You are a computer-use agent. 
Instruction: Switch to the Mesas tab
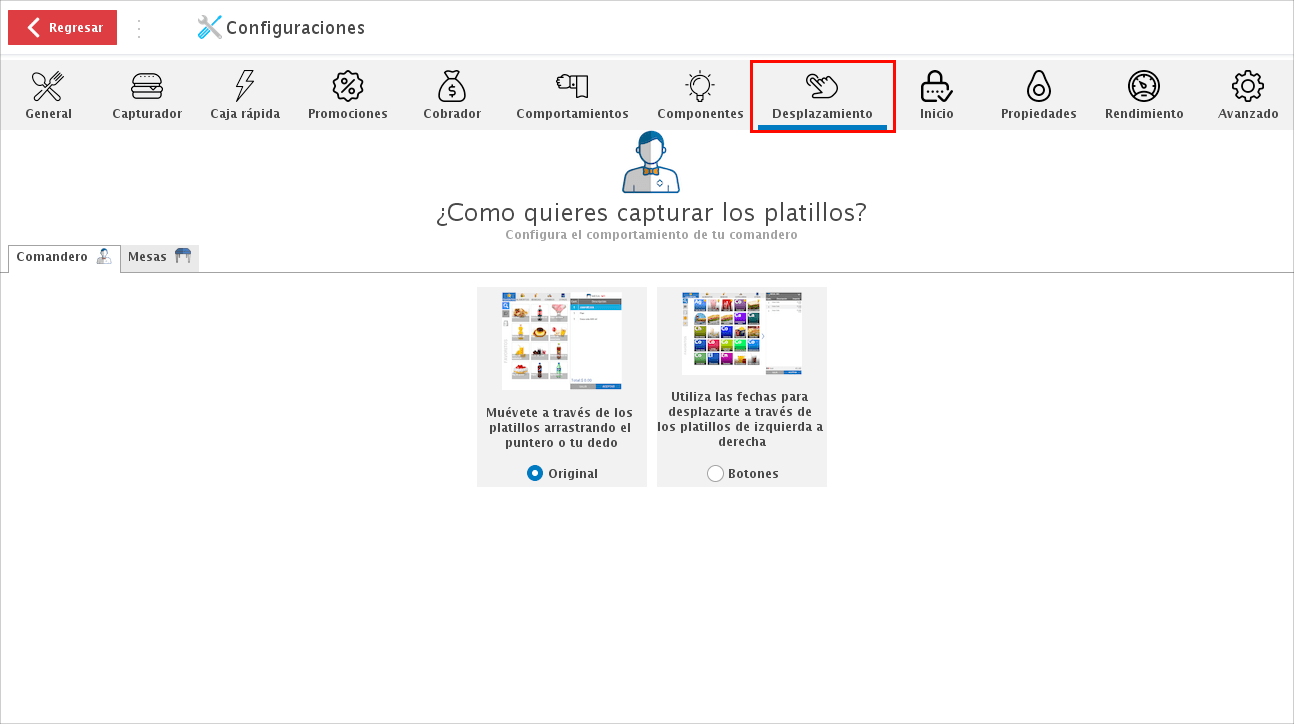pos(159,257)
